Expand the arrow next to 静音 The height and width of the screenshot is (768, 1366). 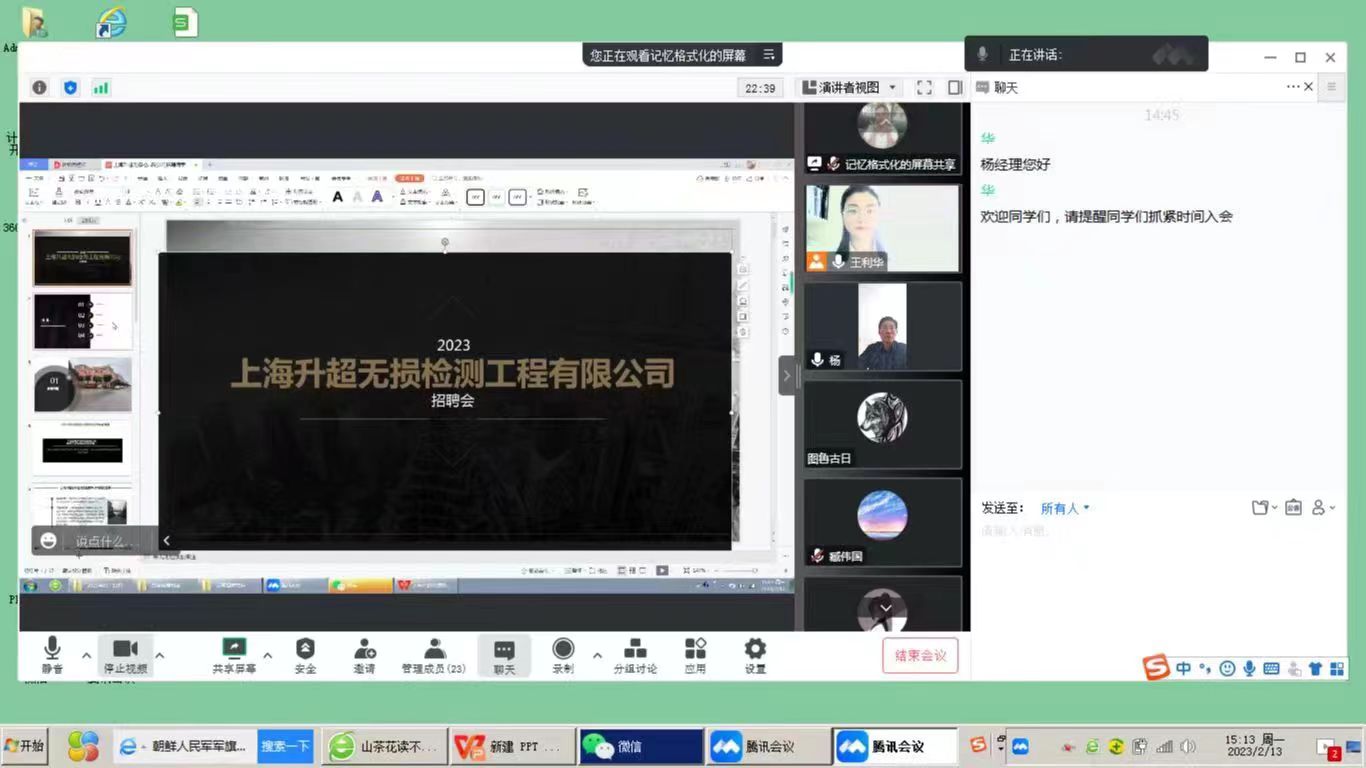coord(86,656)
